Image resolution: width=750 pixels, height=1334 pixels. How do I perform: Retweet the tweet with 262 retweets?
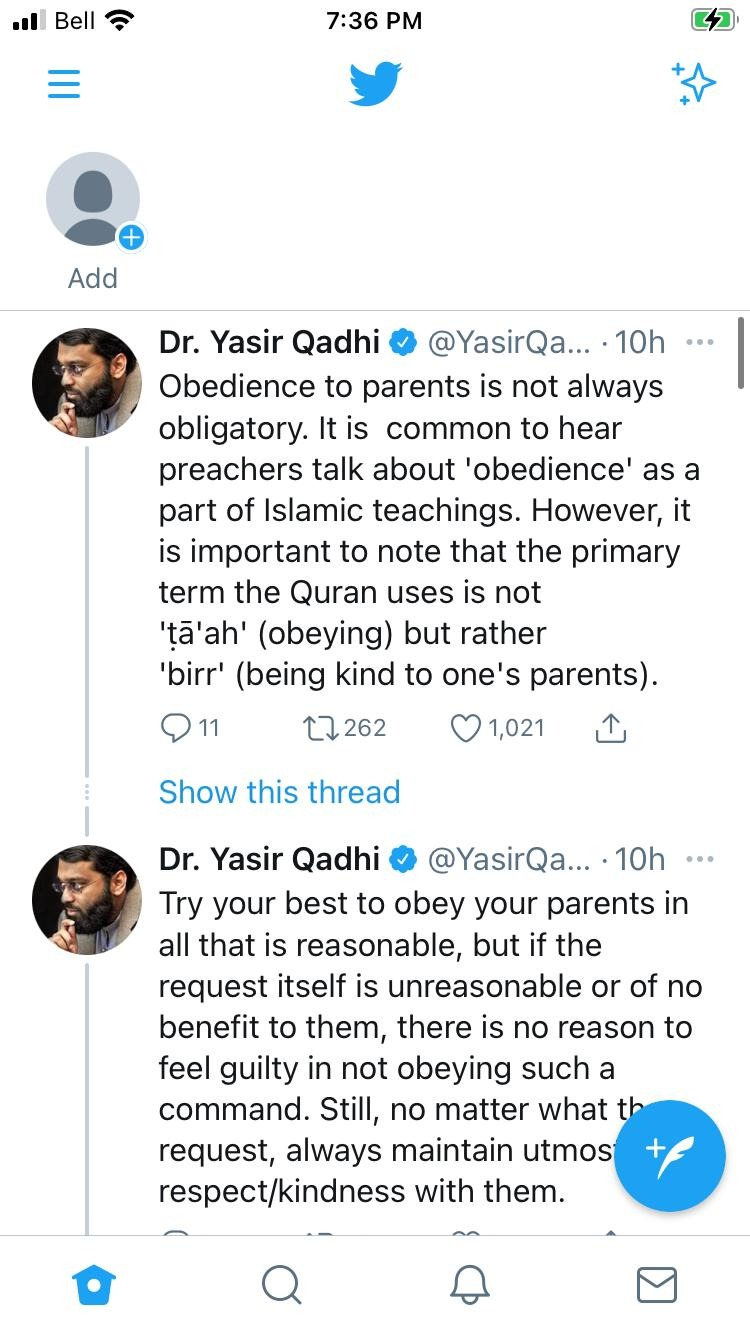[319, 728]
